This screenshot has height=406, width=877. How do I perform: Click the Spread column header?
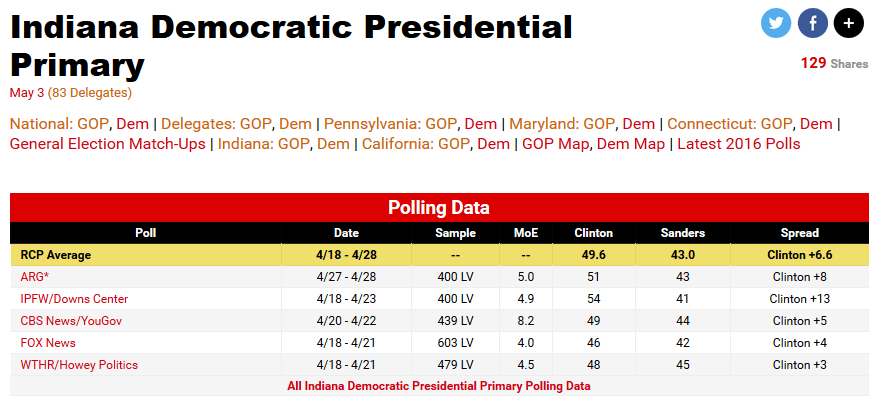pos(799,233)
